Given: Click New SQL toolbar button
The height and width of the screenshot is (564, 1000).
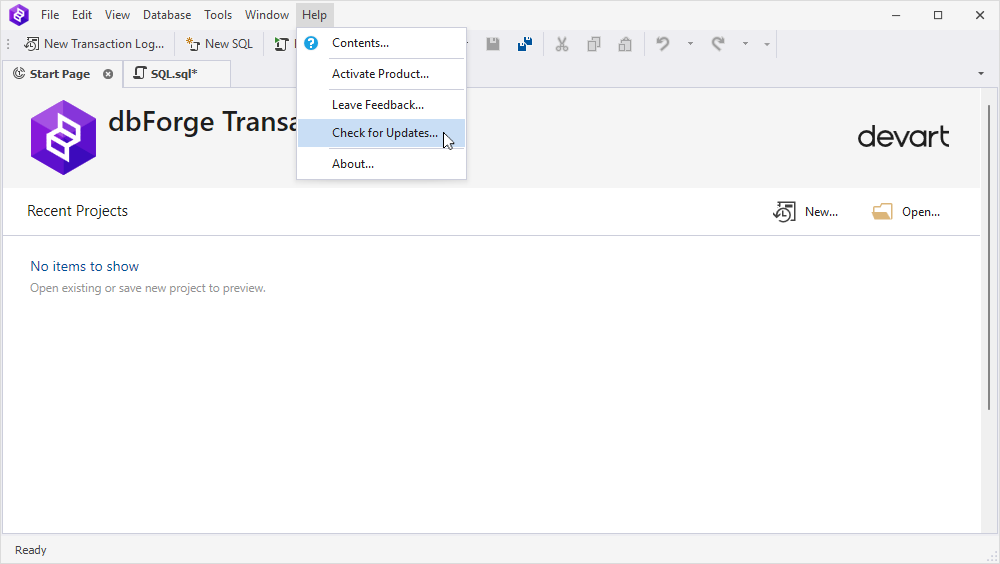Looking at the screenshot, I should tap(219, 44).
